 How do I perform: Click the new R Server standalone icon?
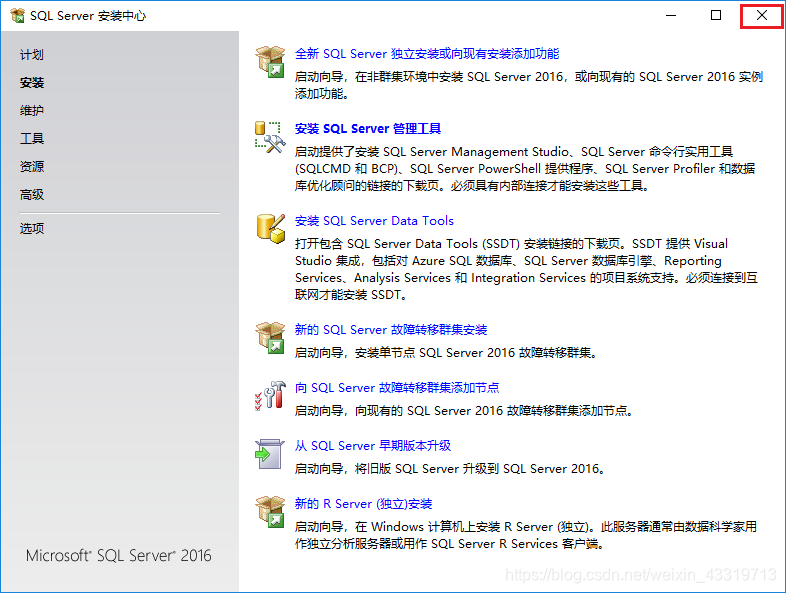pyautogui.click(x=270, y=511)
